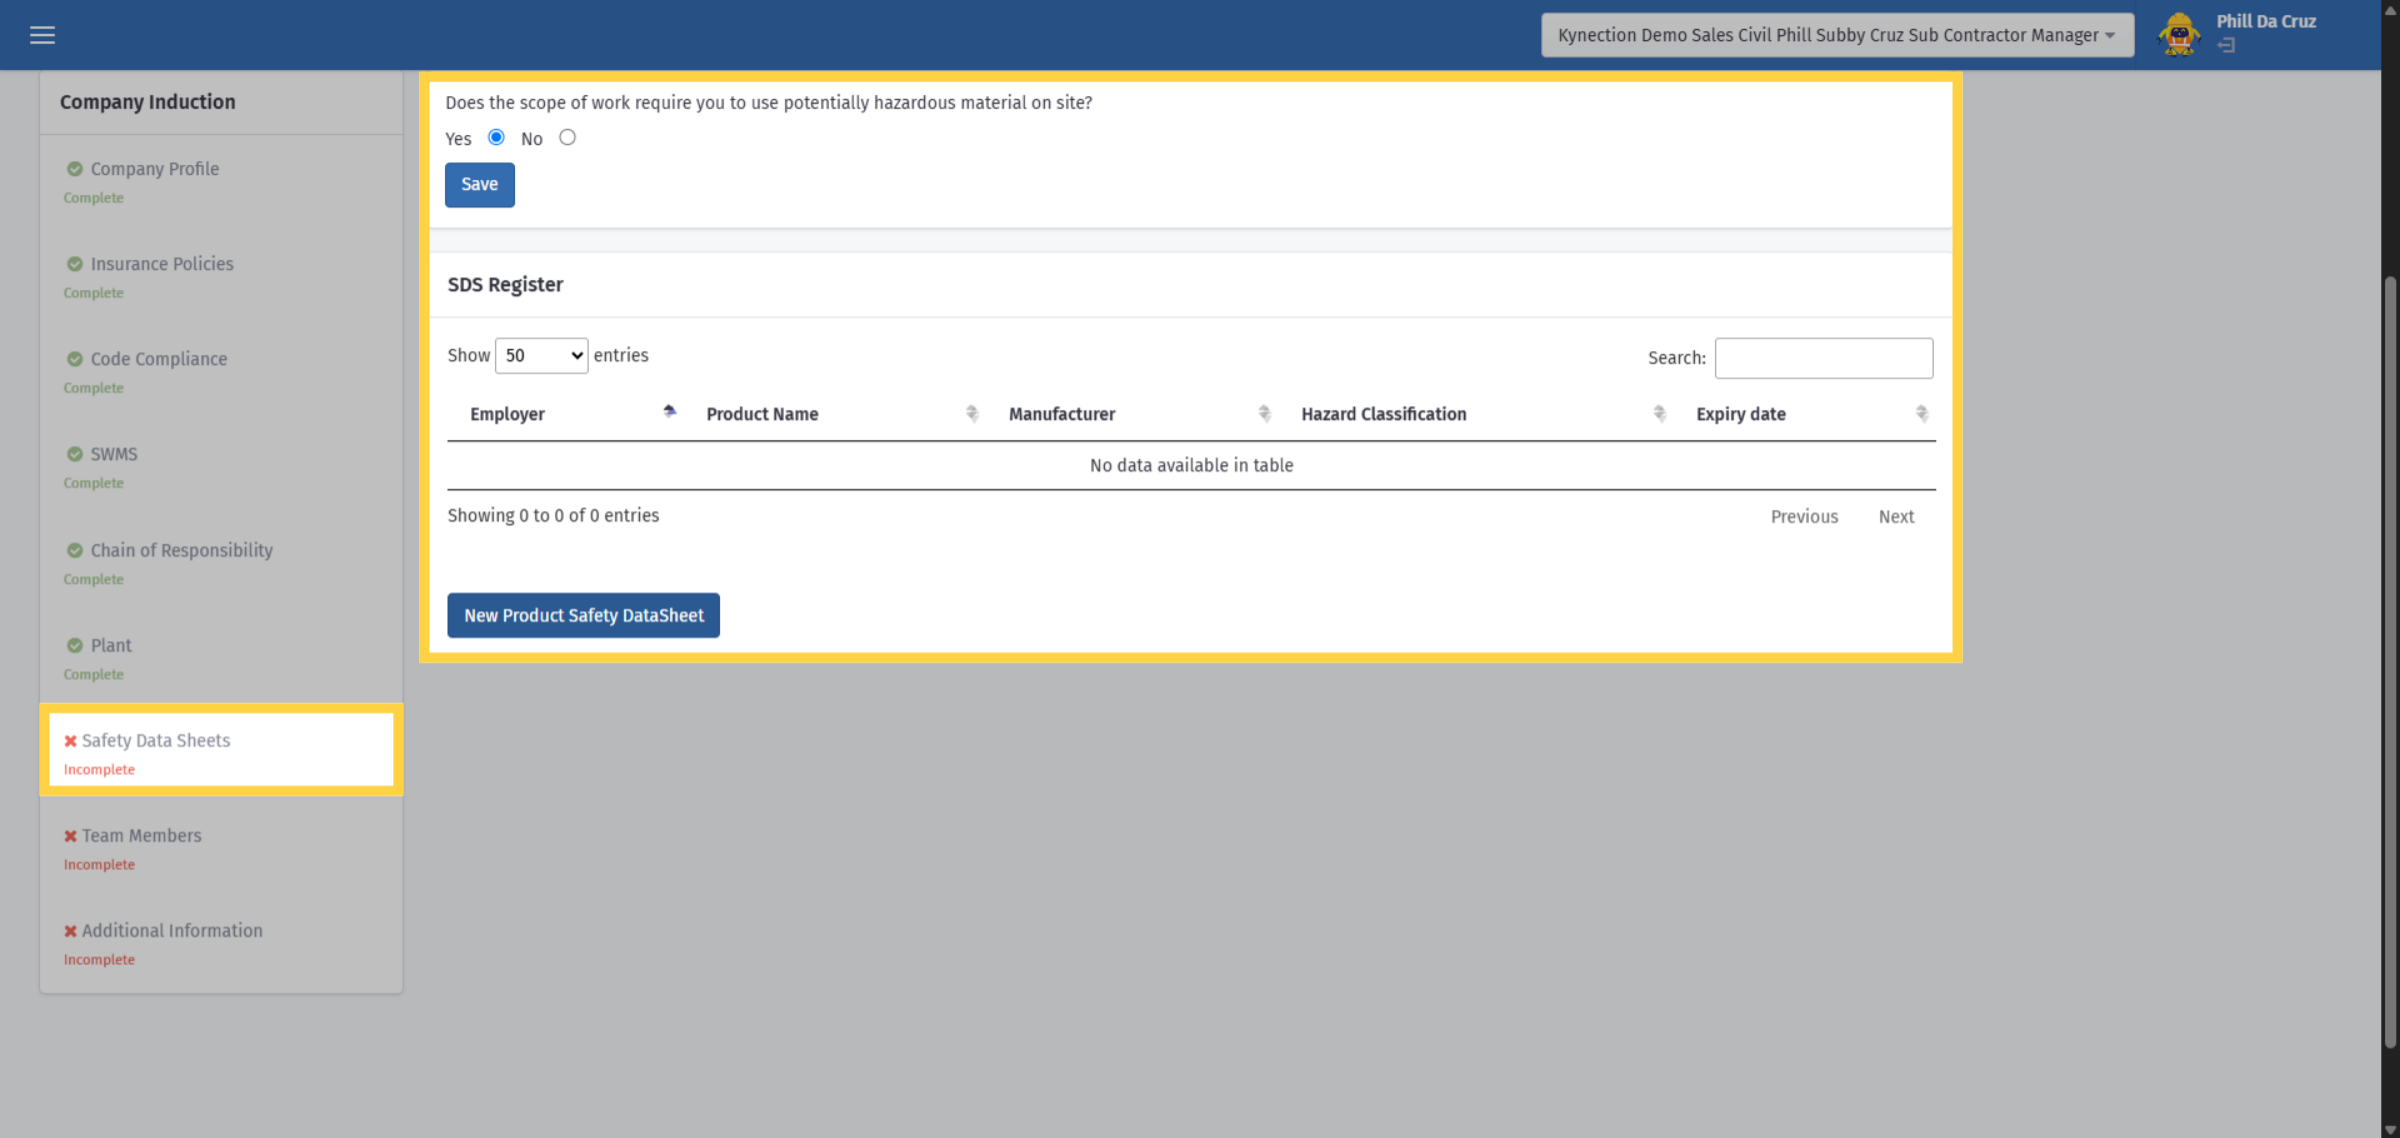Click the Expiry date column header

tap(1741, 414)
